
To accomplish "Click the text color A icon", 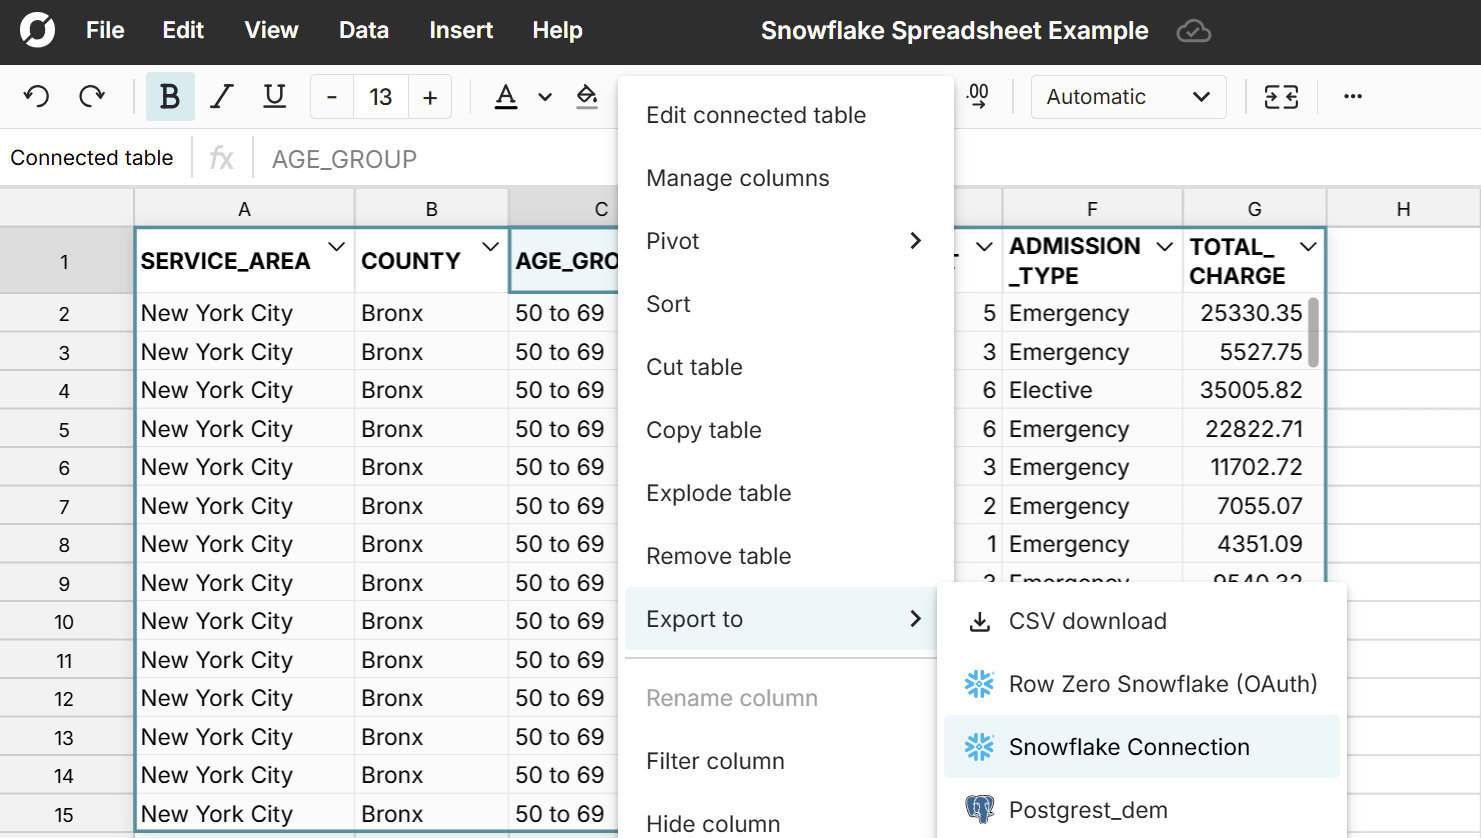I will pos(506,97).
